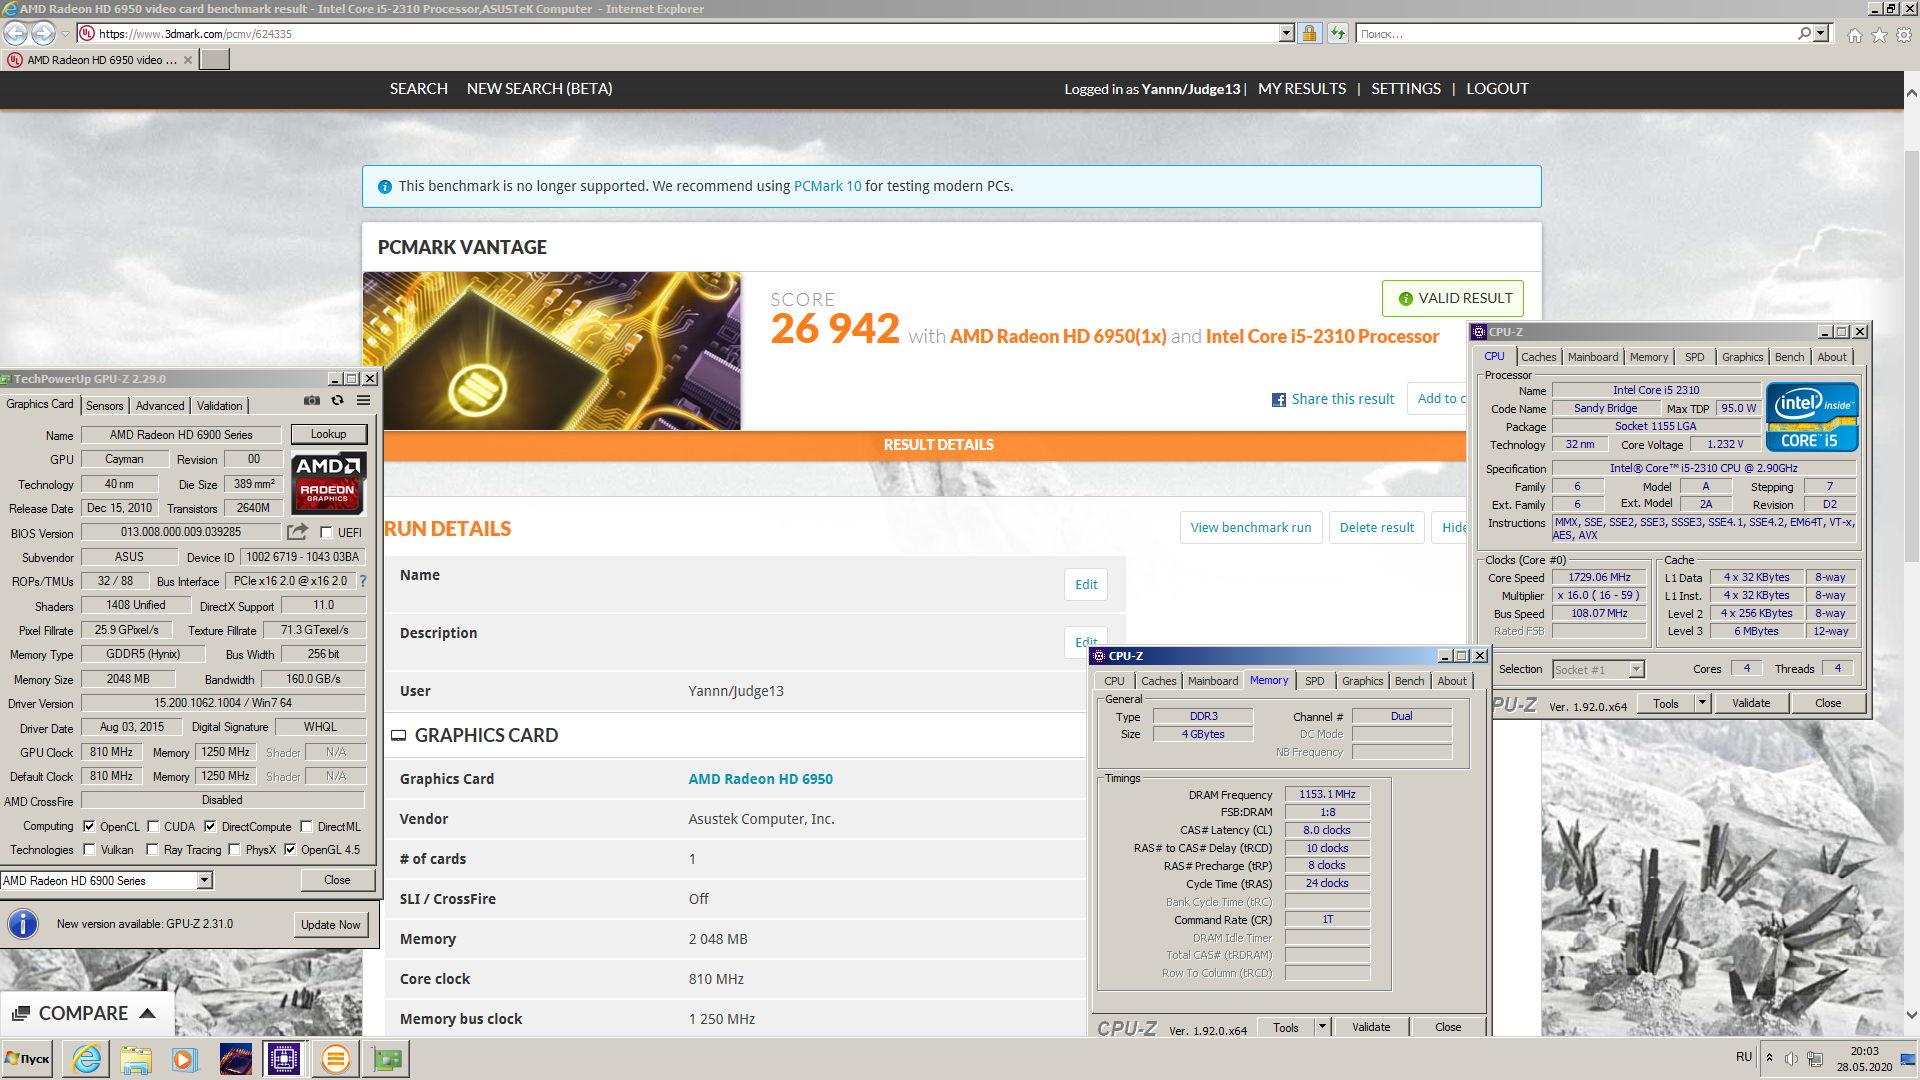This screenshot has width=1920, height=1080.
Task: Open the Socket #1 selection dropdown in CPU-Z
Action: point(1636,670)
